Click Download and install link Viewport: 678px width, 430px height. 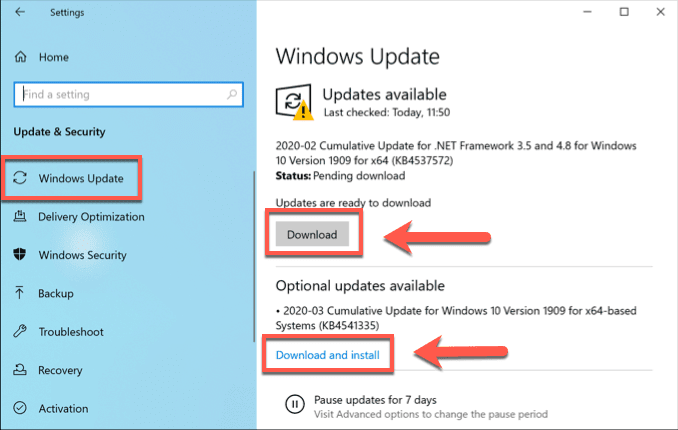(328, 355)
